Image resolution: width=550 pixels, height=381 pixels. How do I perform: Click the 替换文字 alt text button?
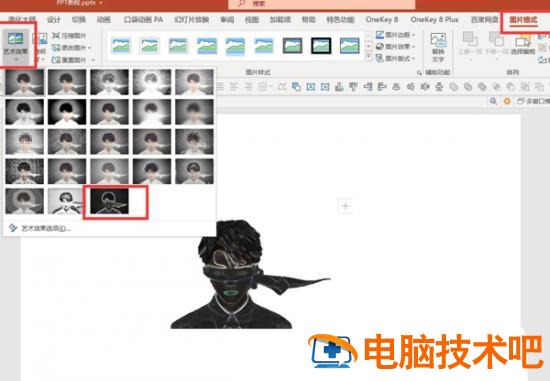[438, 48]
